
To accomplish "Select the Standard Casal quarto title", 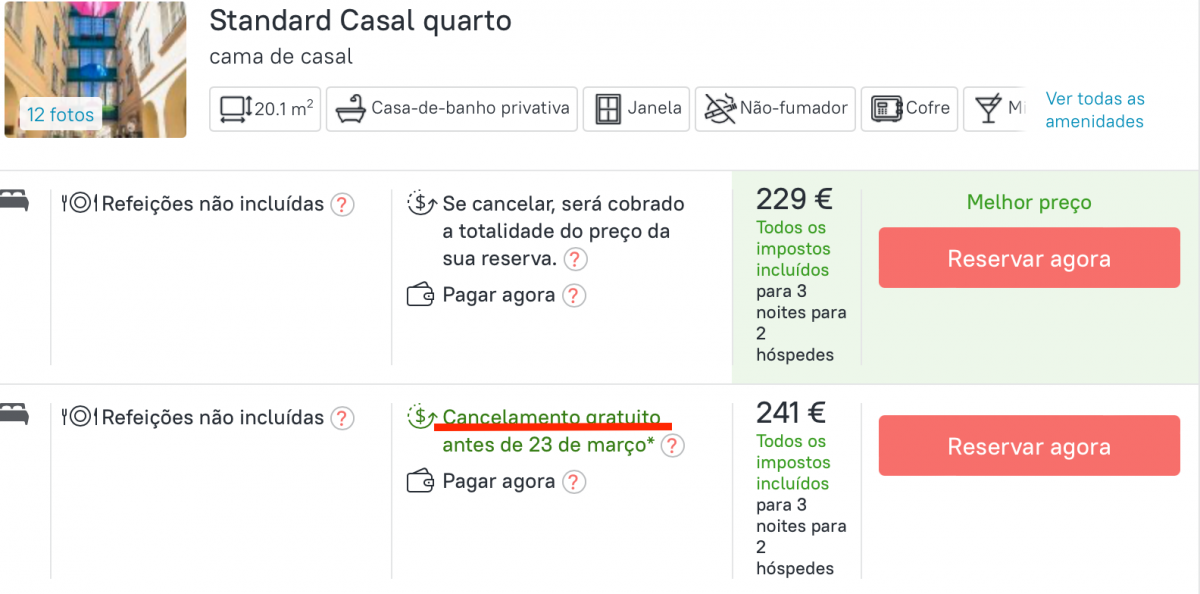I will click(x=360, y=21).
